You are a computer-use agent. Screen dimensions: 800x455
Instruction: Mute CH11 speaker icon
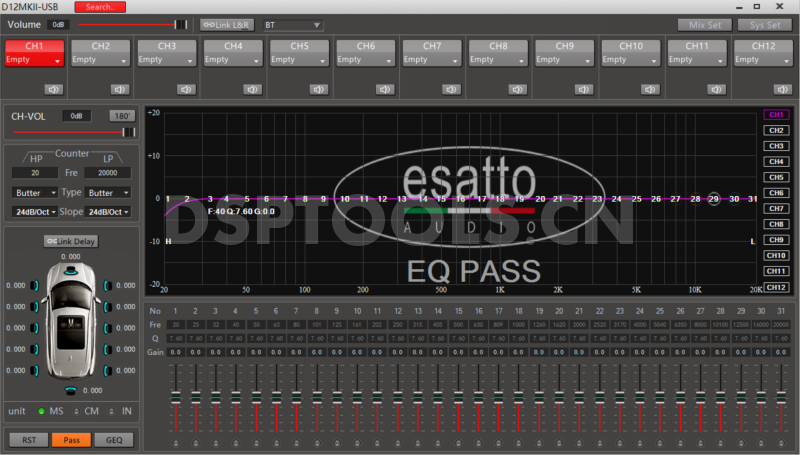click(x=716, y=90)
